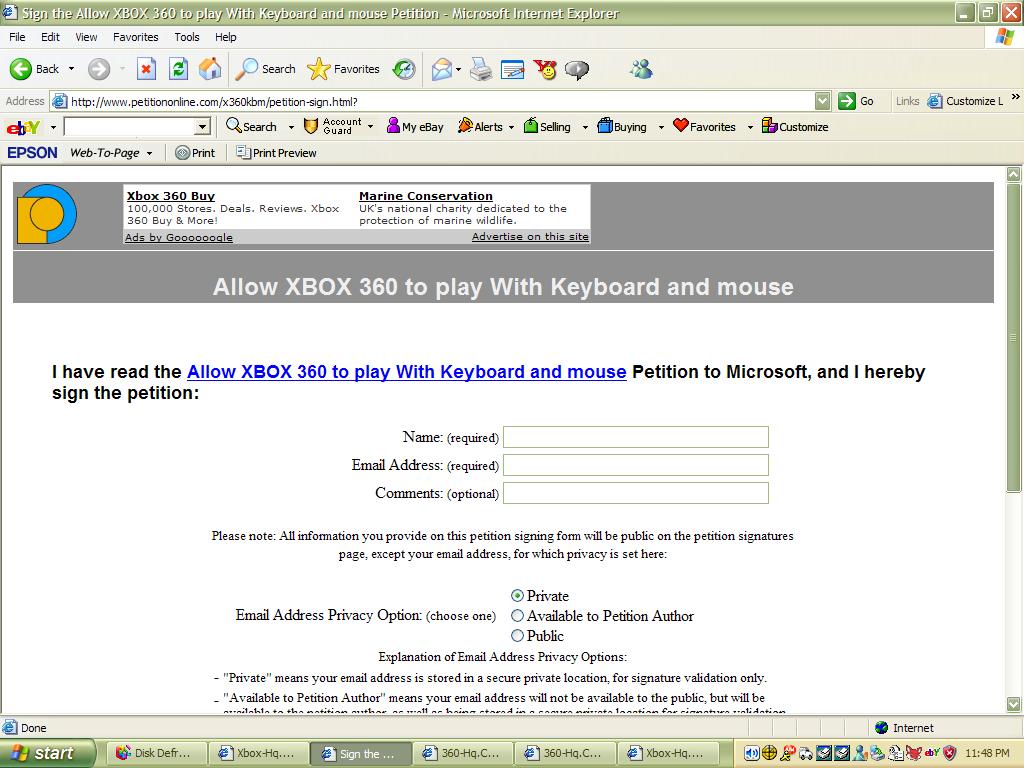
Task: Open My eBay toolbar button
Action: (415, 127)
